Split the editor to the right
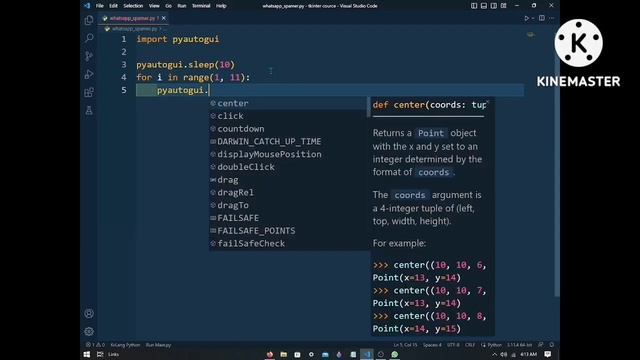Viewport: 640px width, 360px height. click(542, 18)
